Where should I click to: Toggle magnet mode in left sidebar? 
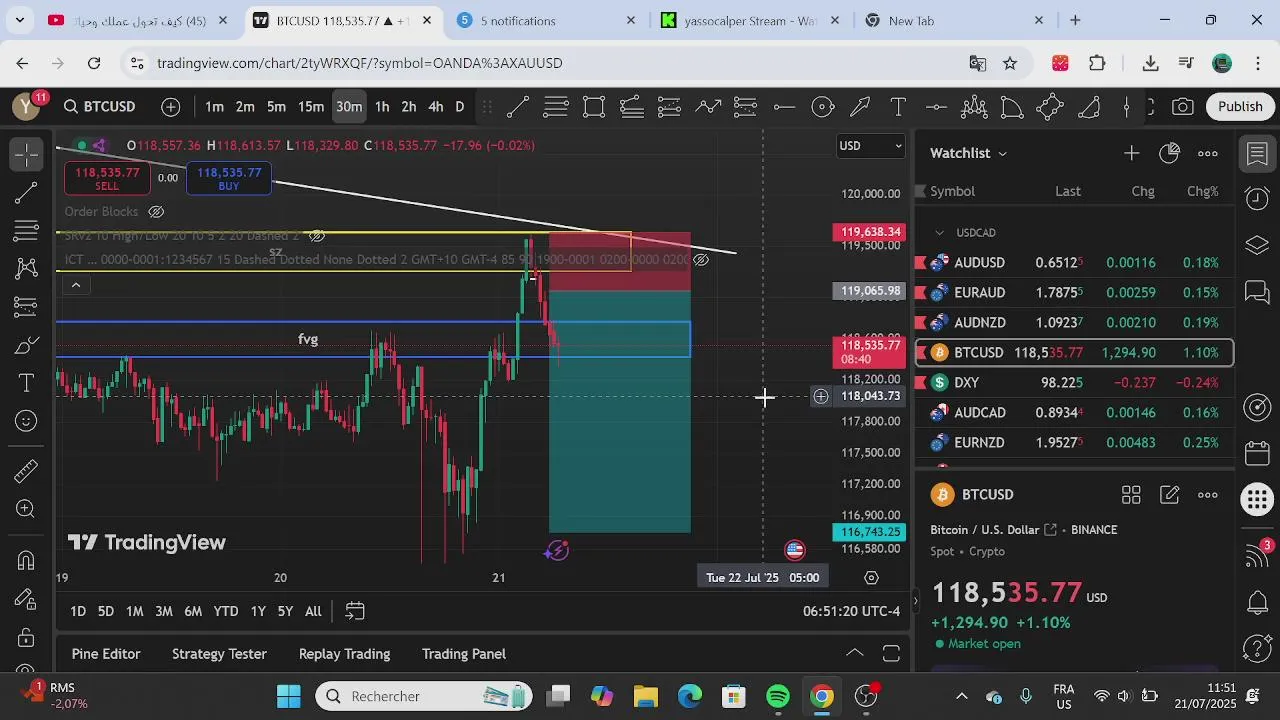(x=27, y=560)
